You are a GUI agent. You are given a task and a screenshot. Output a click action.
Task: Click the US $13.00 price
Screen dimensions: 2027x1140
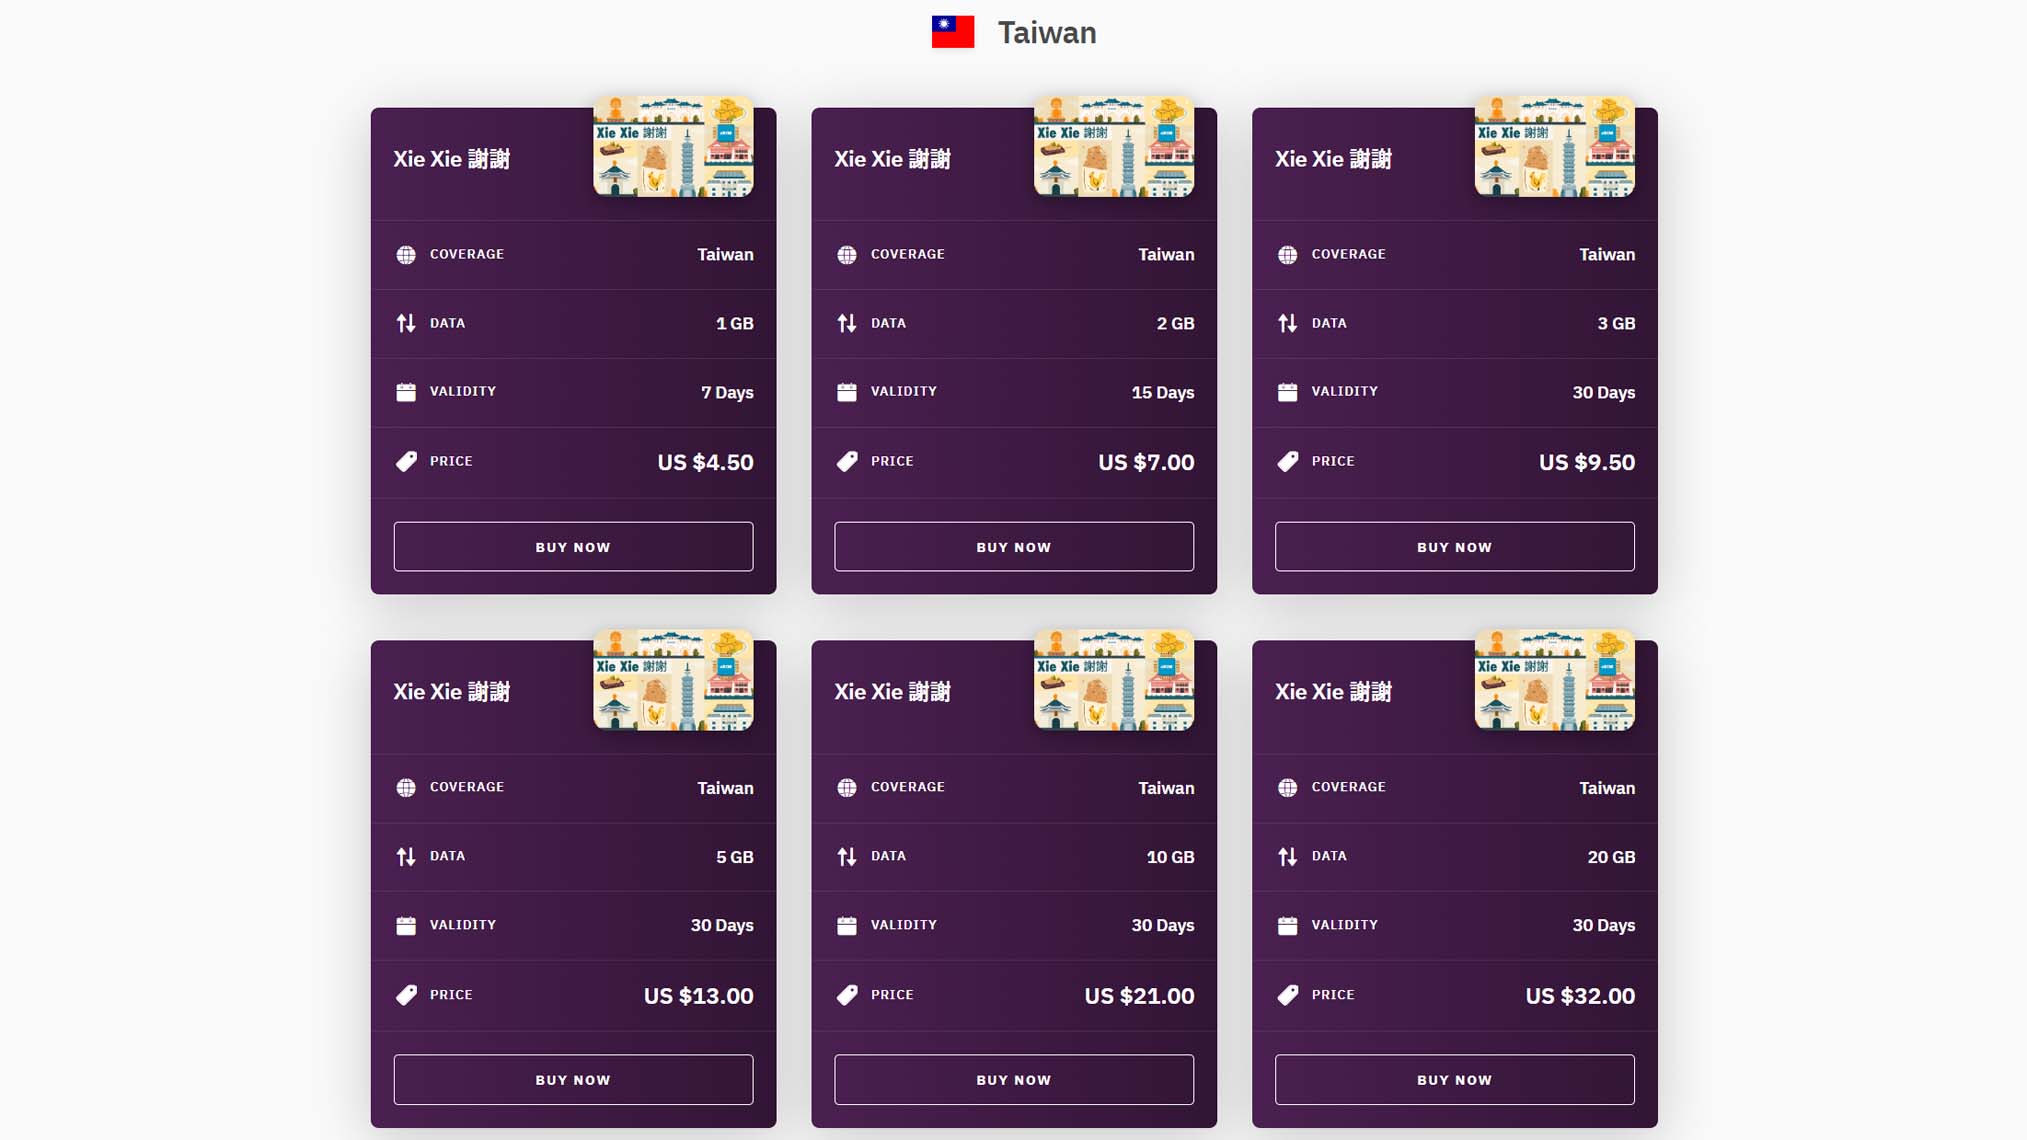click(x=698, y=996)
